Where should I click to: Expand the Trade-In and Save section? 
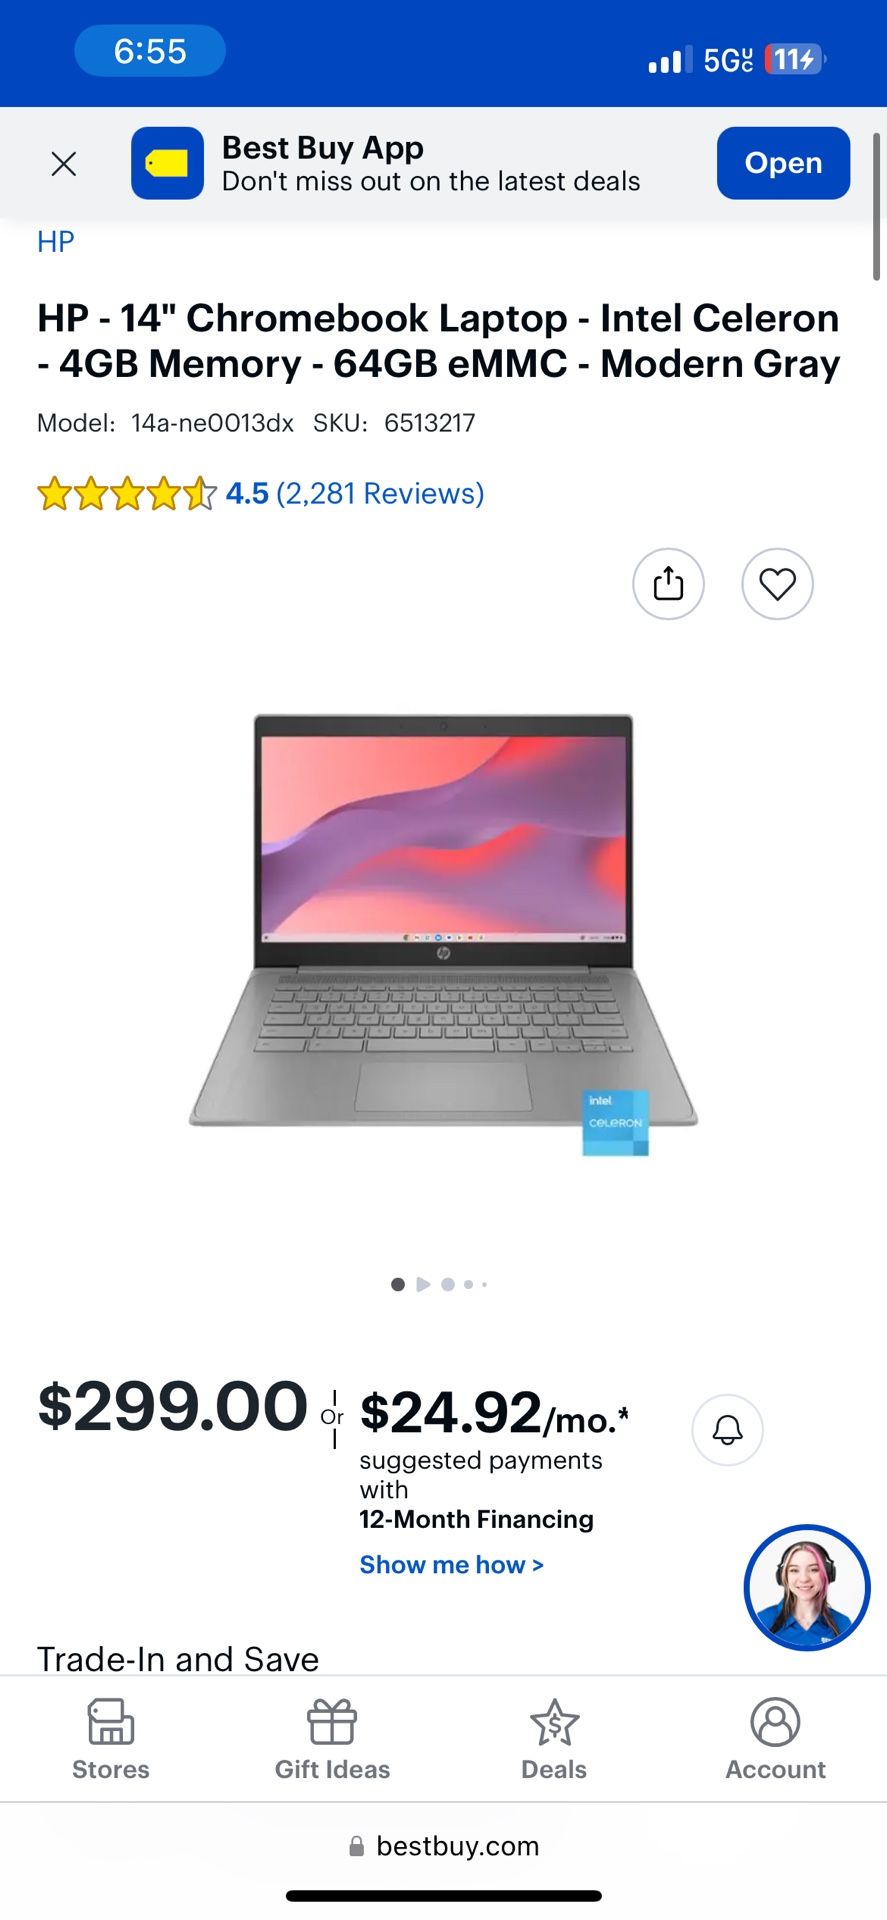[x=178, y=1659]
